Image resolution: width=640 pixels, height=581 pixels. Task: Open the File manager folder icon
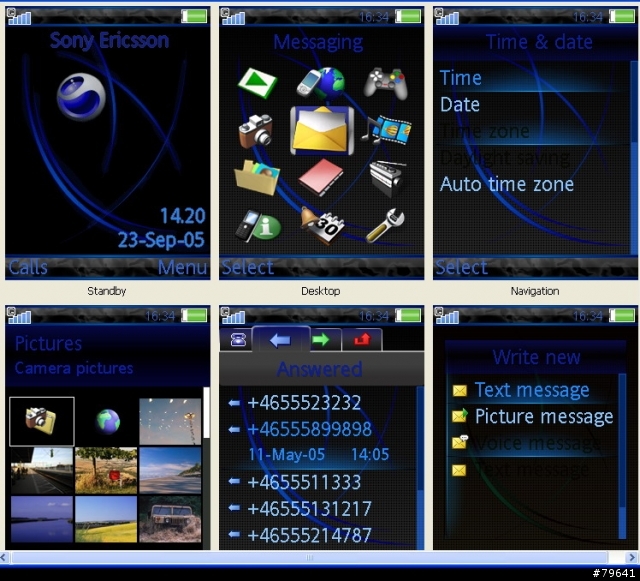[x=257, y=178]
